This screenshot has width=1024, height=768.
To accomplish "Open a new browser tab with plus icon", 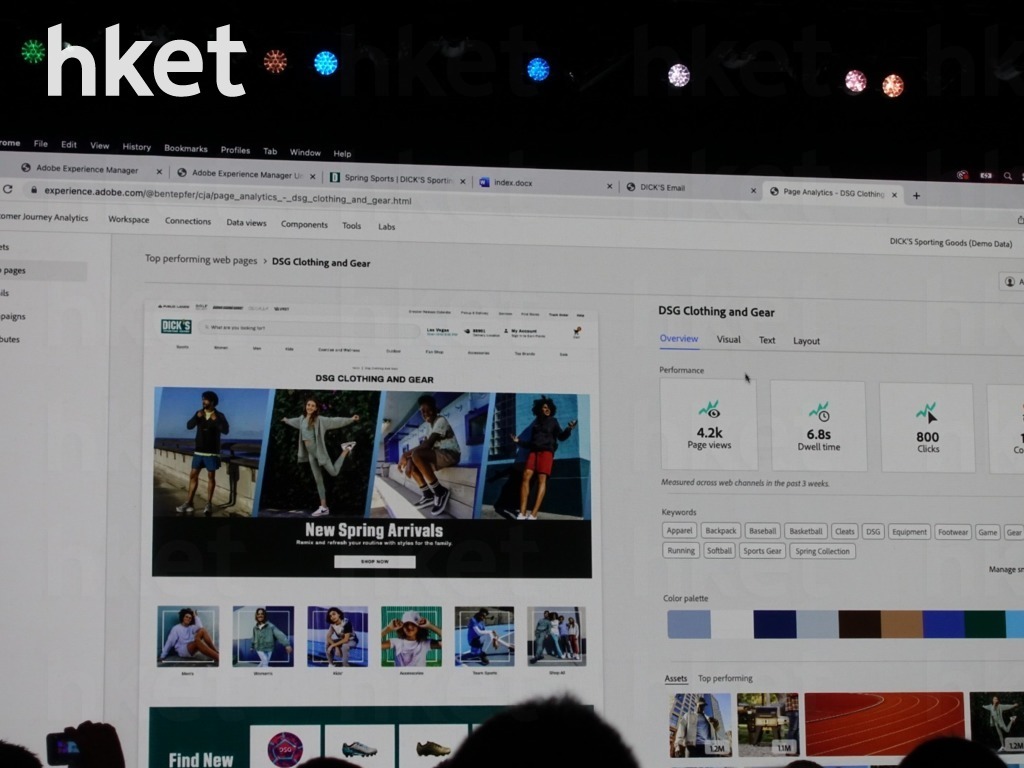I will (x=916, y=195).
